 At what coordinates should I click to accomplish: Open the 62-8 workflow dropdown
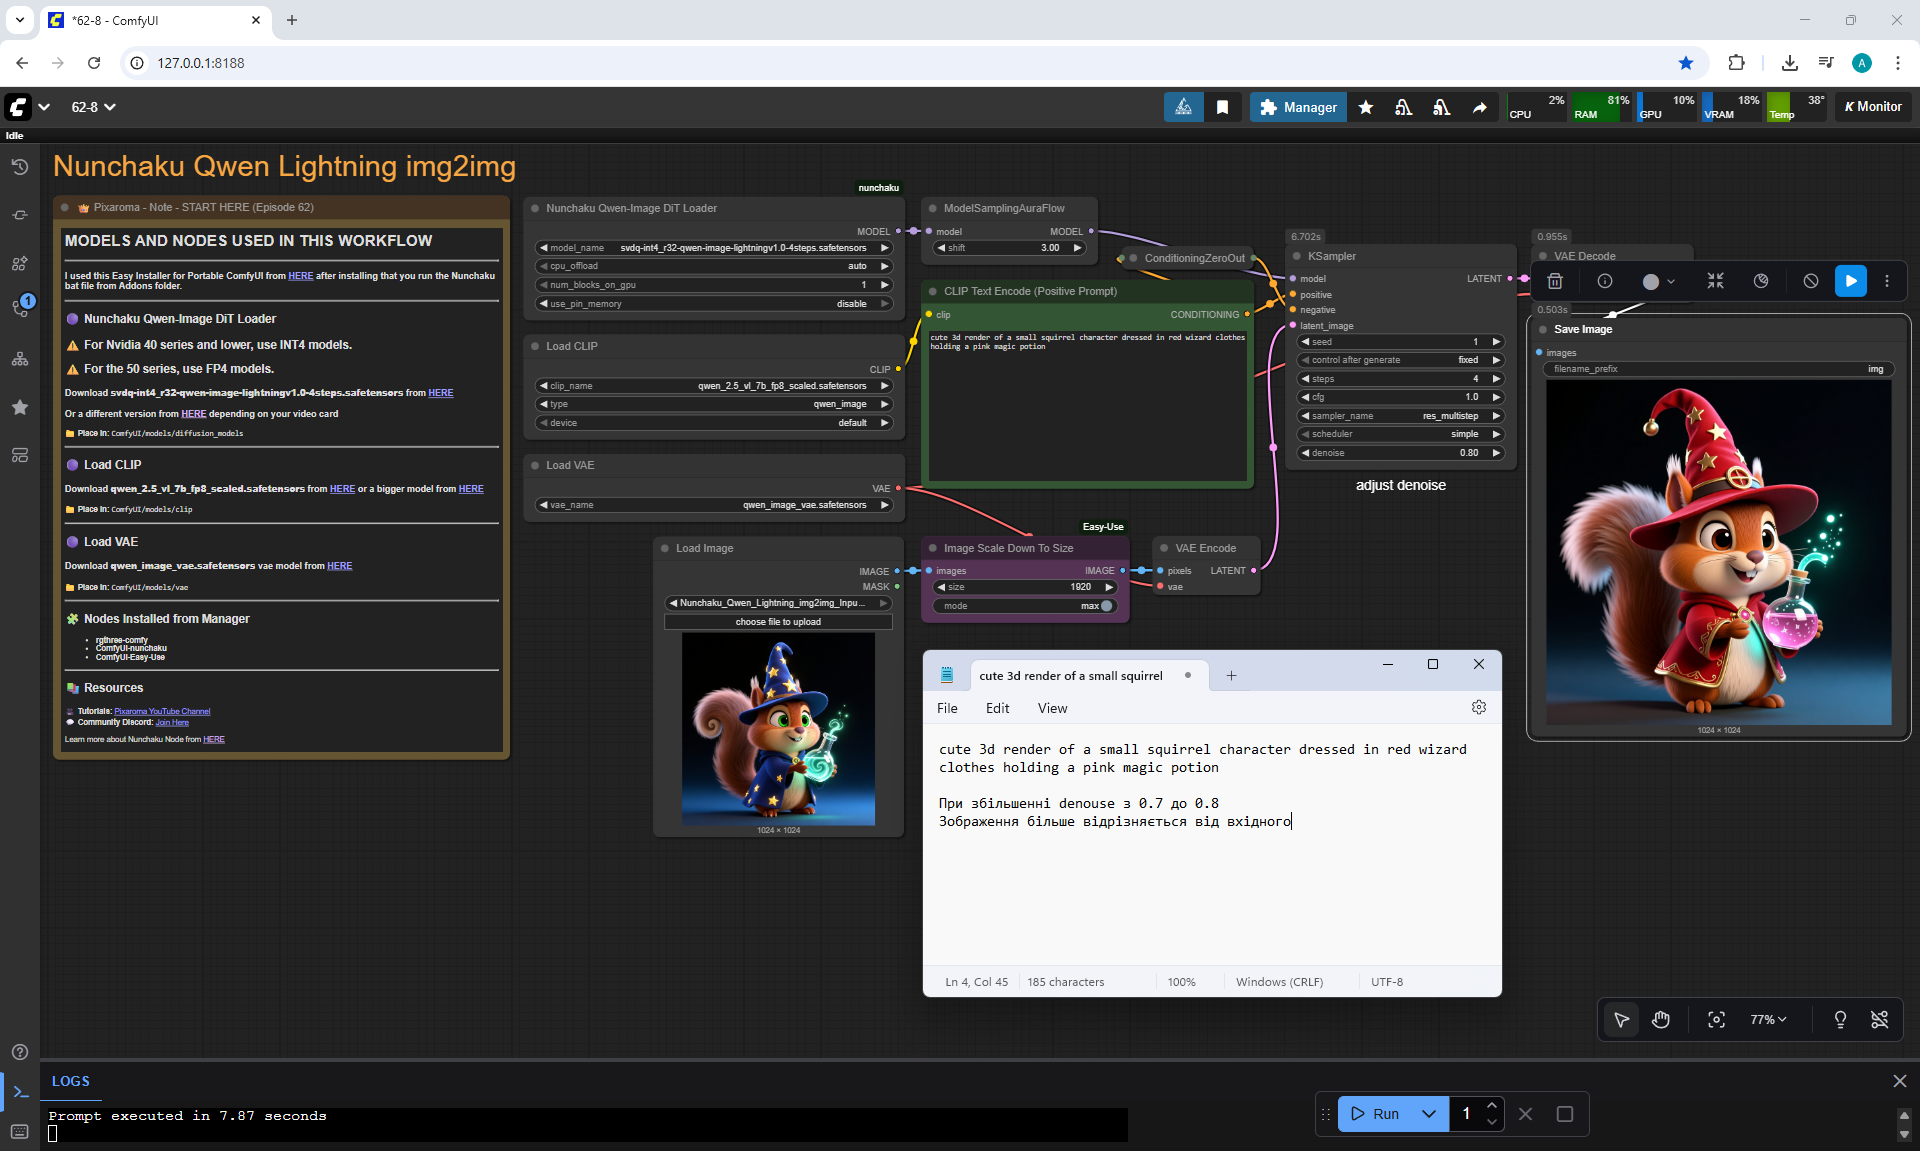pyautogui.click(x=93, y=107)
